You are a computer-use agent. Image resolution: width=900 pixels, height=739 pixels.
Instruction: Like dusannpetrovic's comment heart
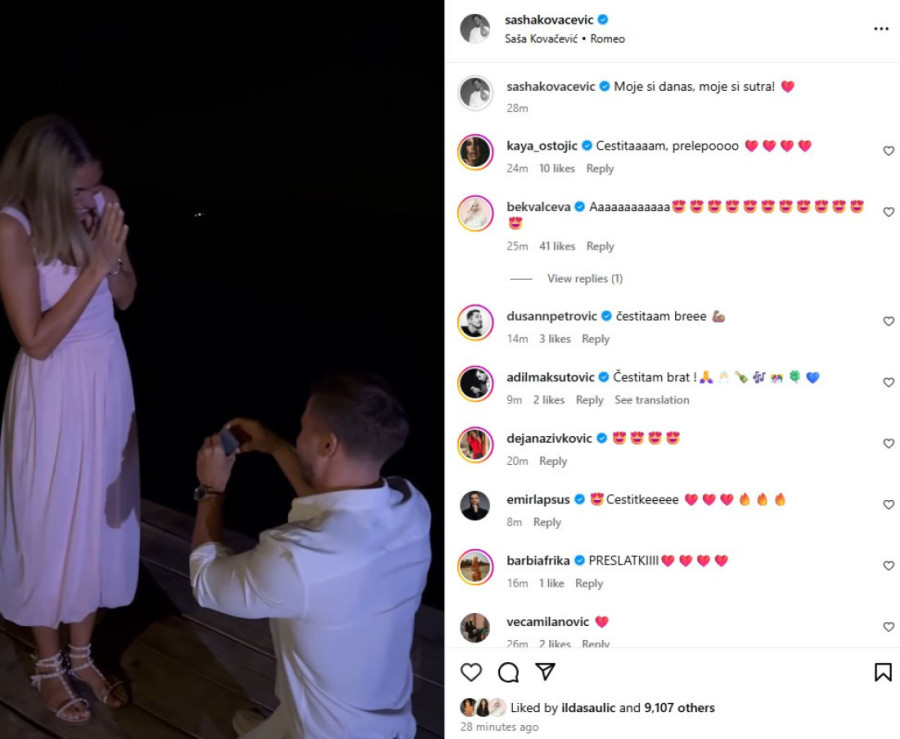tap(888, 322)
